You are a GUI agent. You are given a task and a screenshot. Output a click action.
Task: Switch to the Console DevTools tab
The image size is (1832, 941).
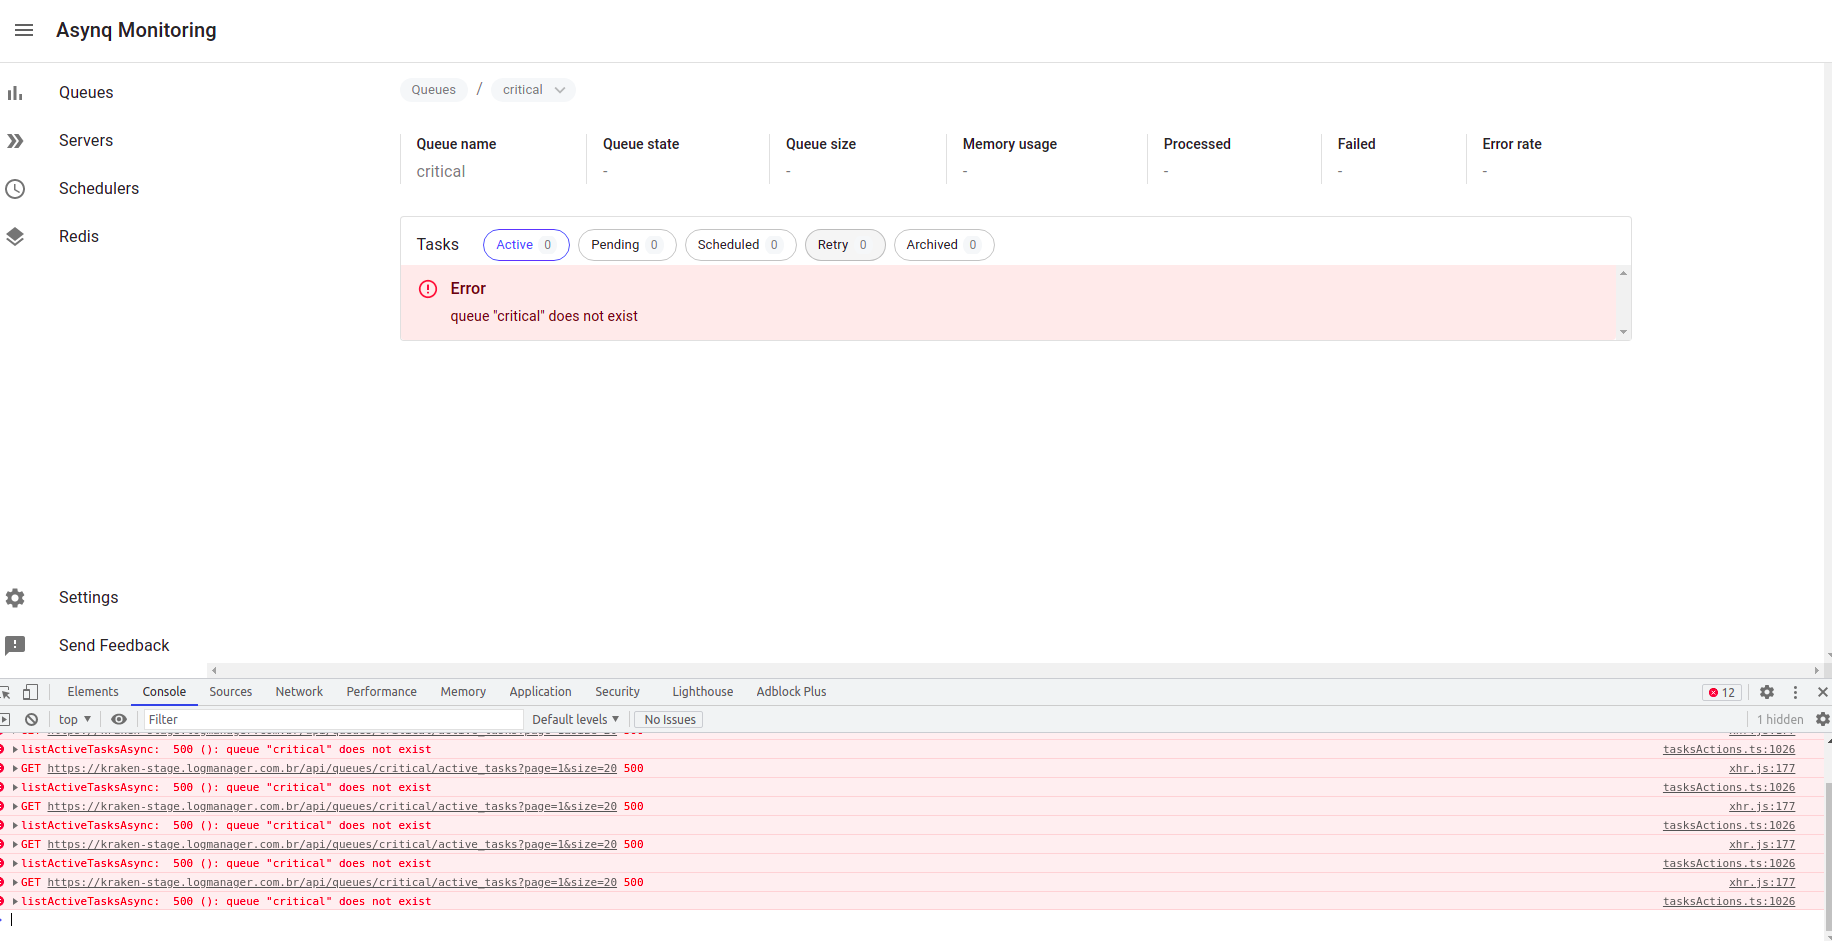(x=164, y=692)
